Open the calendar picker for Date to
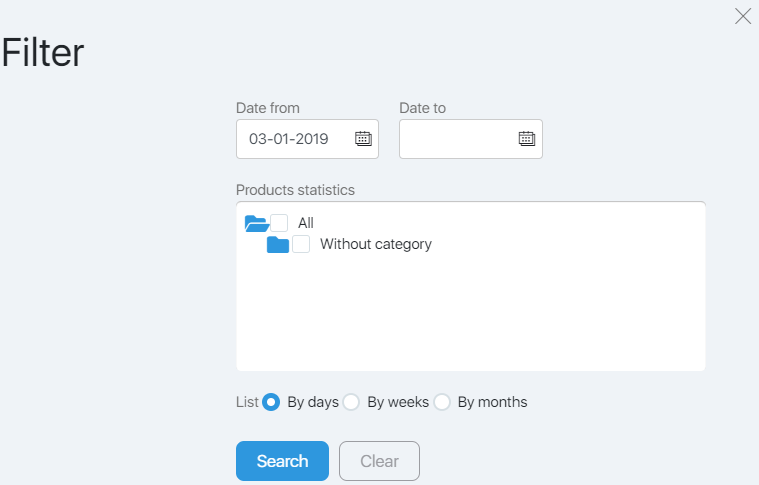The width and height of the screenshot is (759, 485). coord(527,139)
